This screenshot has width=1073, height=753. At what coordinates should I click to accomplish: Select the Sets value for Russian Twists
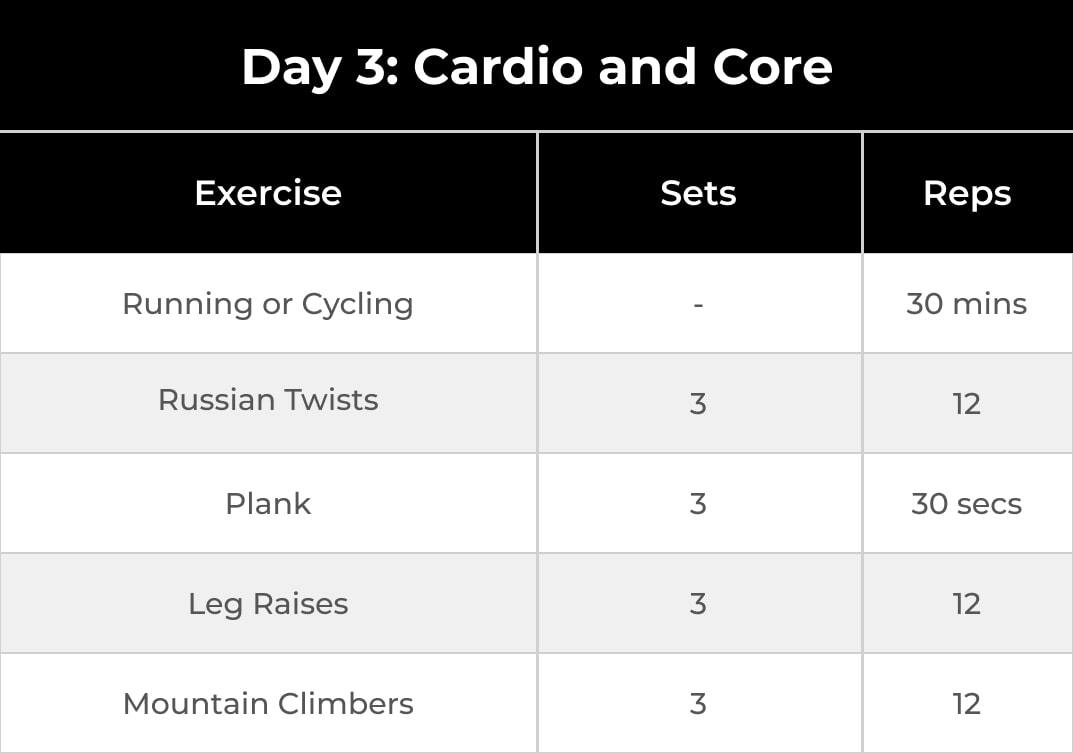tap(698, 404)
